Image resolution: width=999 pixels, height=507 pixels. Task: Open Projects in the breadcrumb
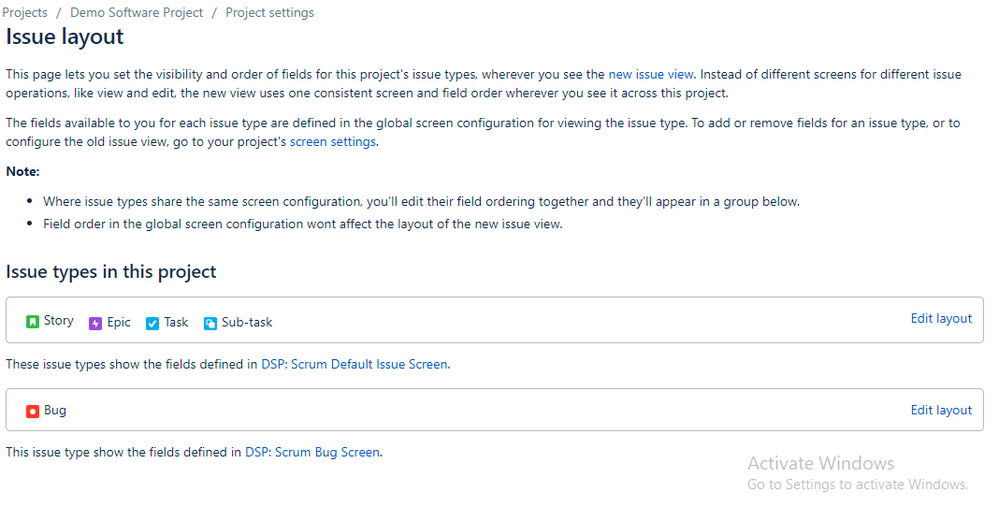[25, 13]
